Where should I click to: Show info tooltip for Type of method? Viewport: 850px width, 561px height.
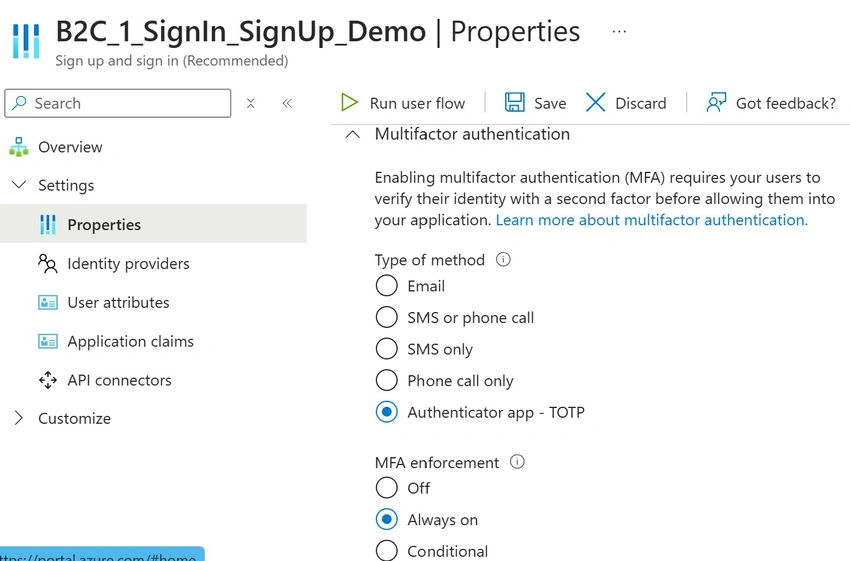click(x=503, y=260)
